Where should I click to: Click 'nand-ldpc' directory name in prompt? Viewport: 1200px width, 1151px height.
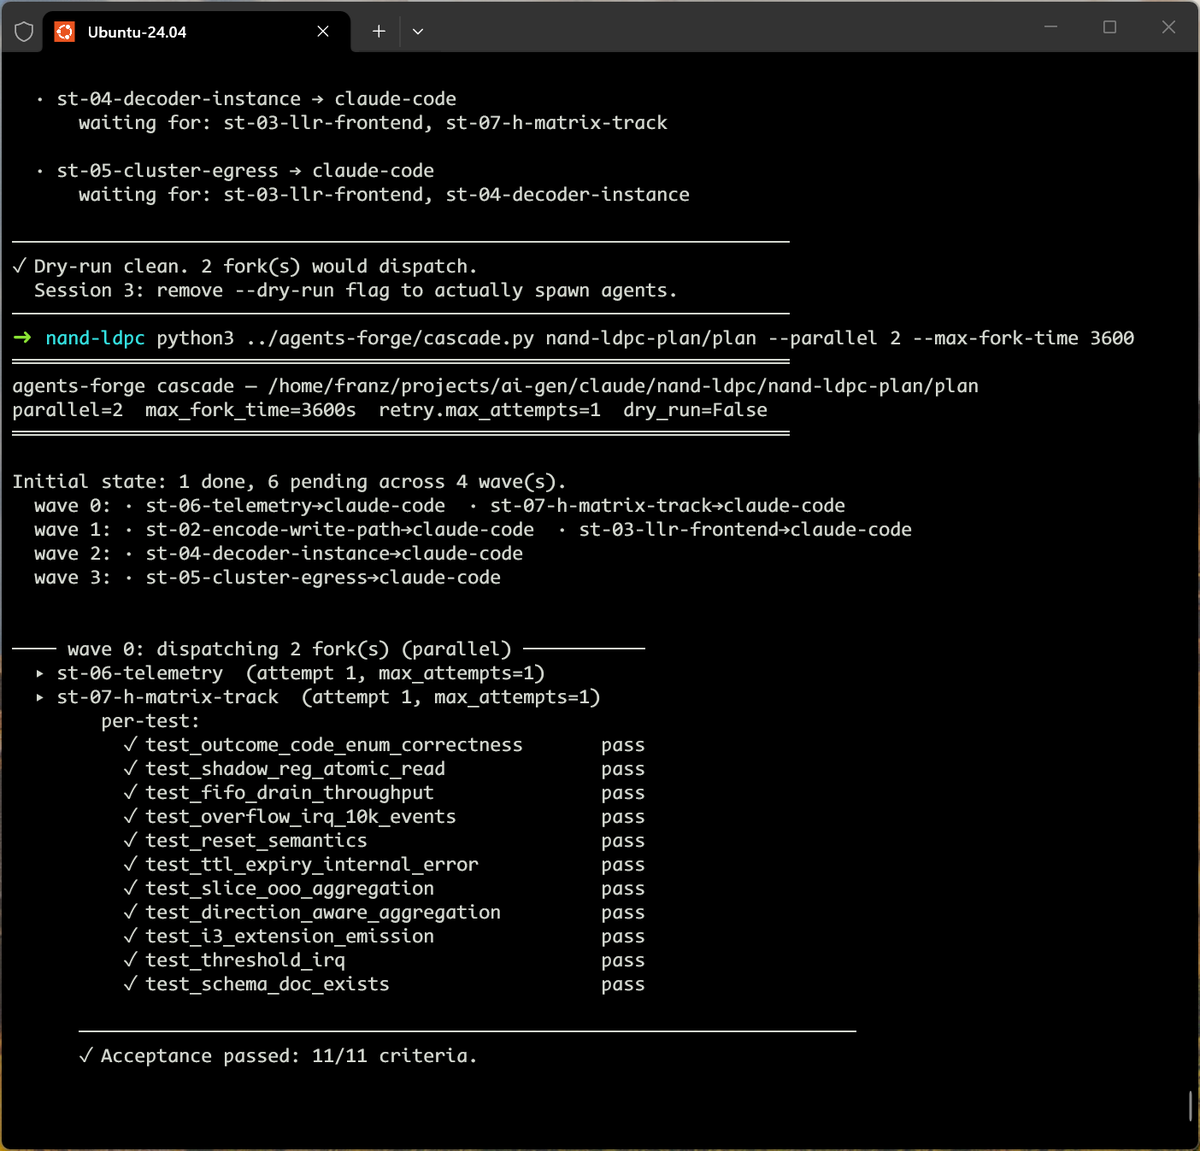coord(95,338)
